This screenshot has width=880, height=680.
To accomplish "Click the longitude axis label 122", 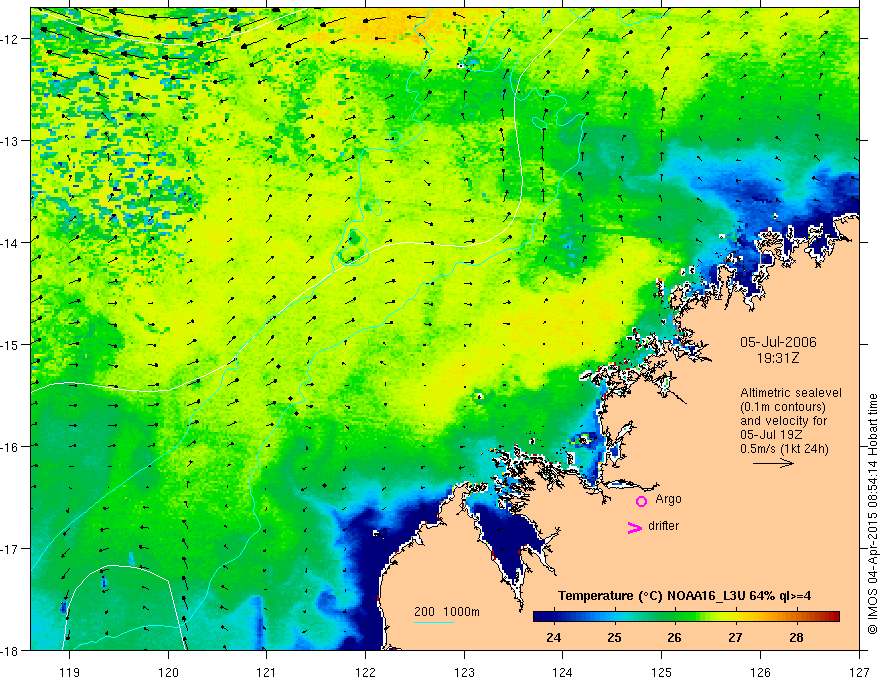I will 365,672.
